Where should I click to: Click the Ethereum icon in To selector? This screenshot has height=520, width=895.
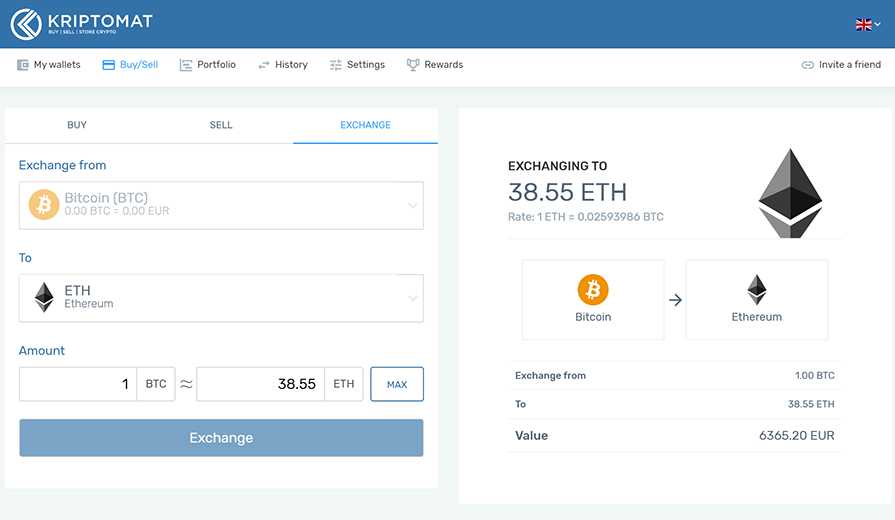pyautogui.click(x=44, y=297)
